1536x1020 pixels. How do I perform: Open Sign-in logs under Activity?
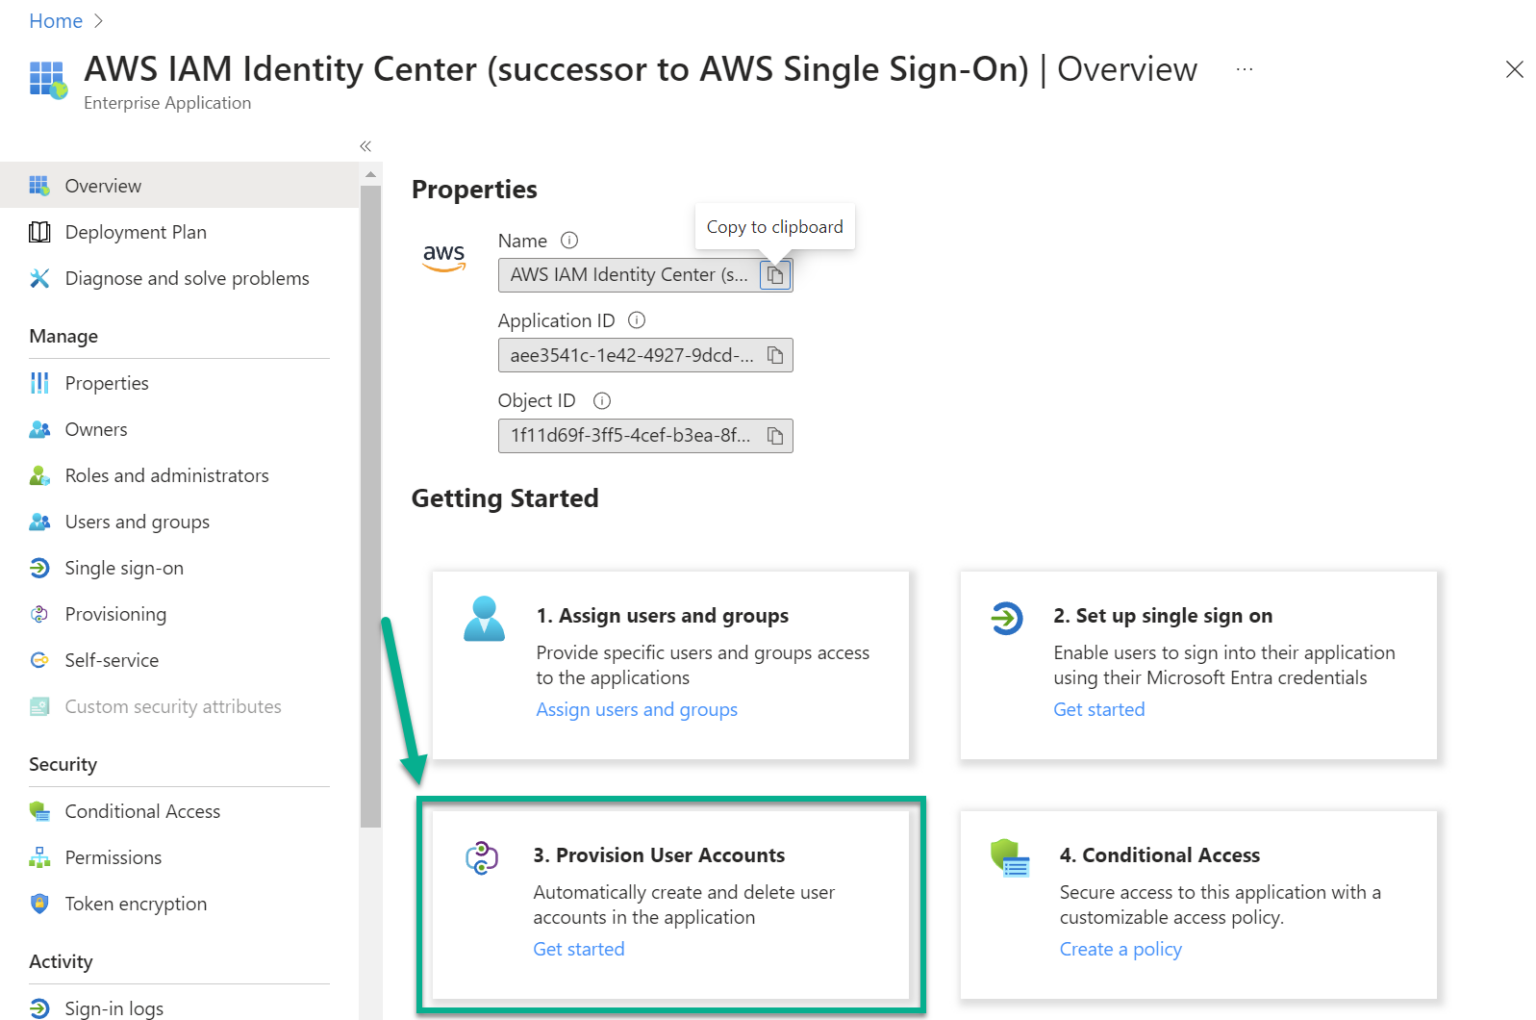(x=113, y=1007)
